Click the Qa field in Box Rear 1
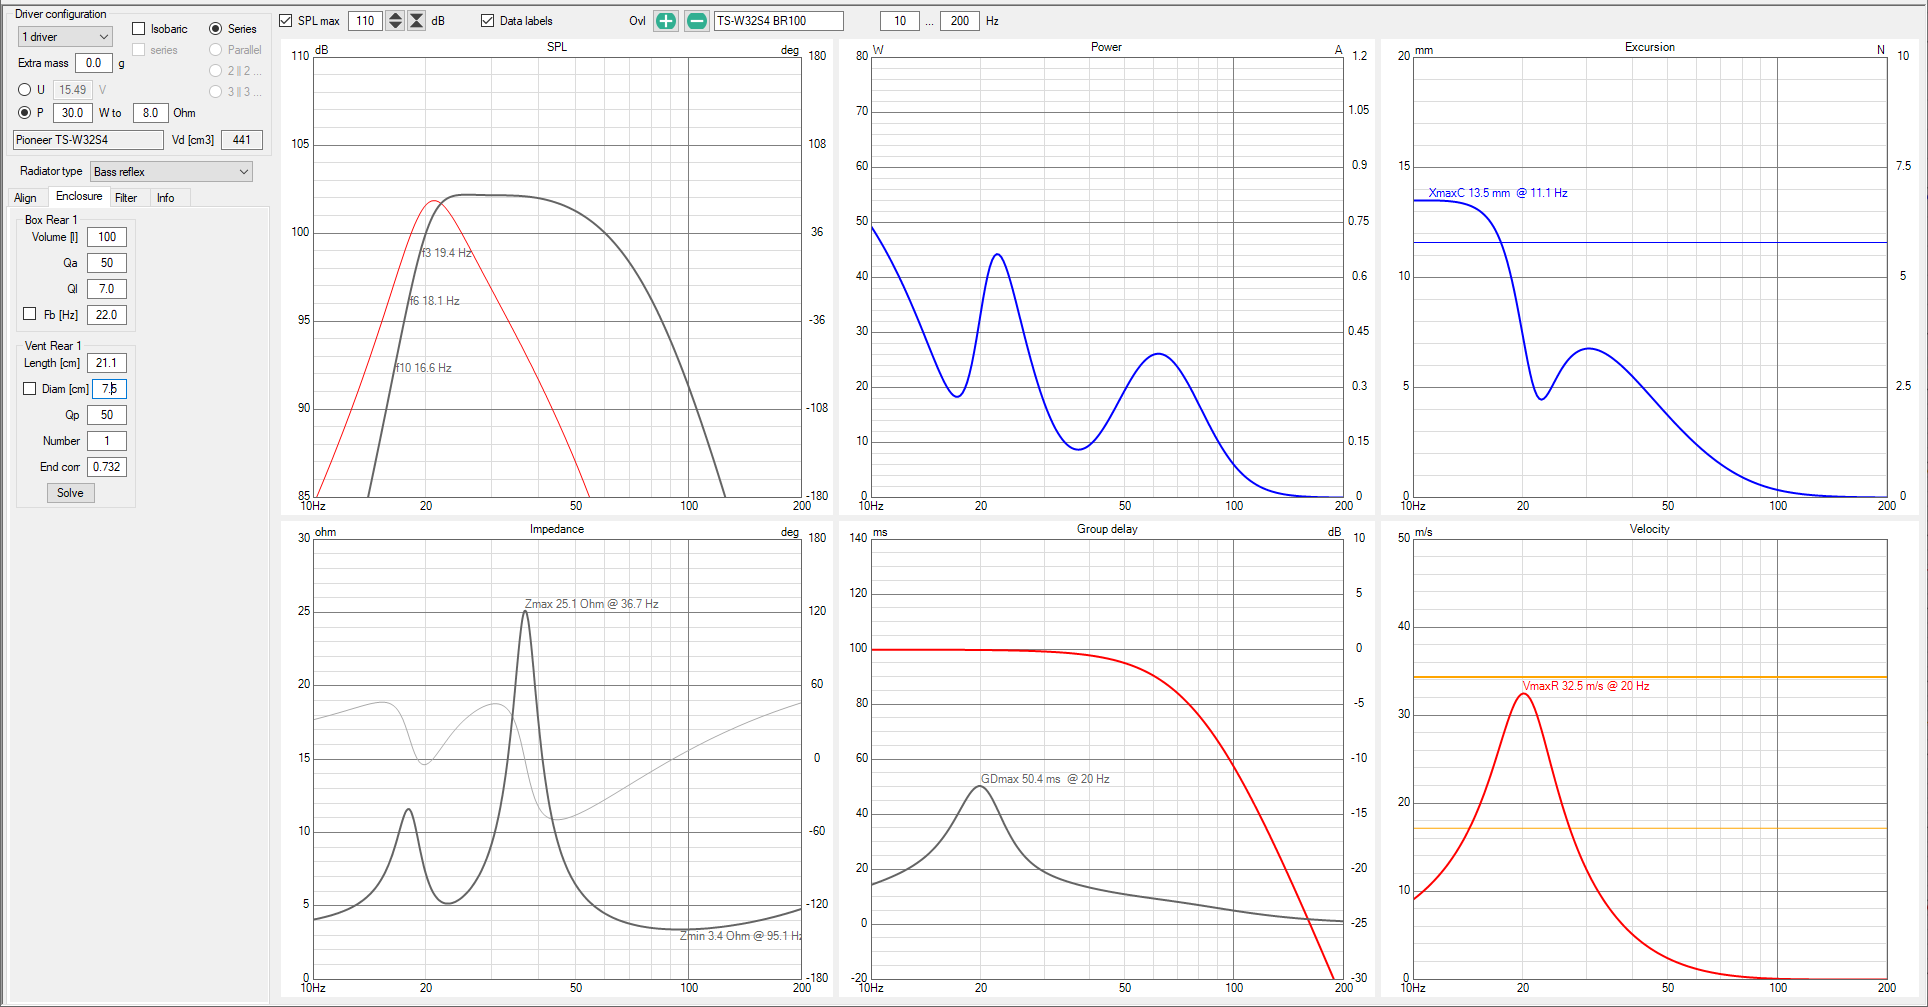Screen dimensions: 1928x1007 pos(107,263)
